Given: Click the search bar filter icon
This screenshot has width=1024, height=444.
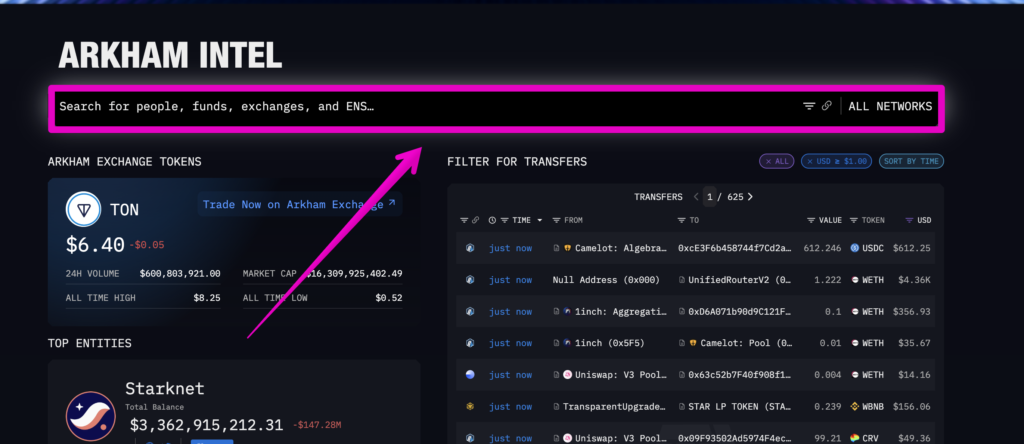Looking at the screenshot, I should click(x=809, y=106).
